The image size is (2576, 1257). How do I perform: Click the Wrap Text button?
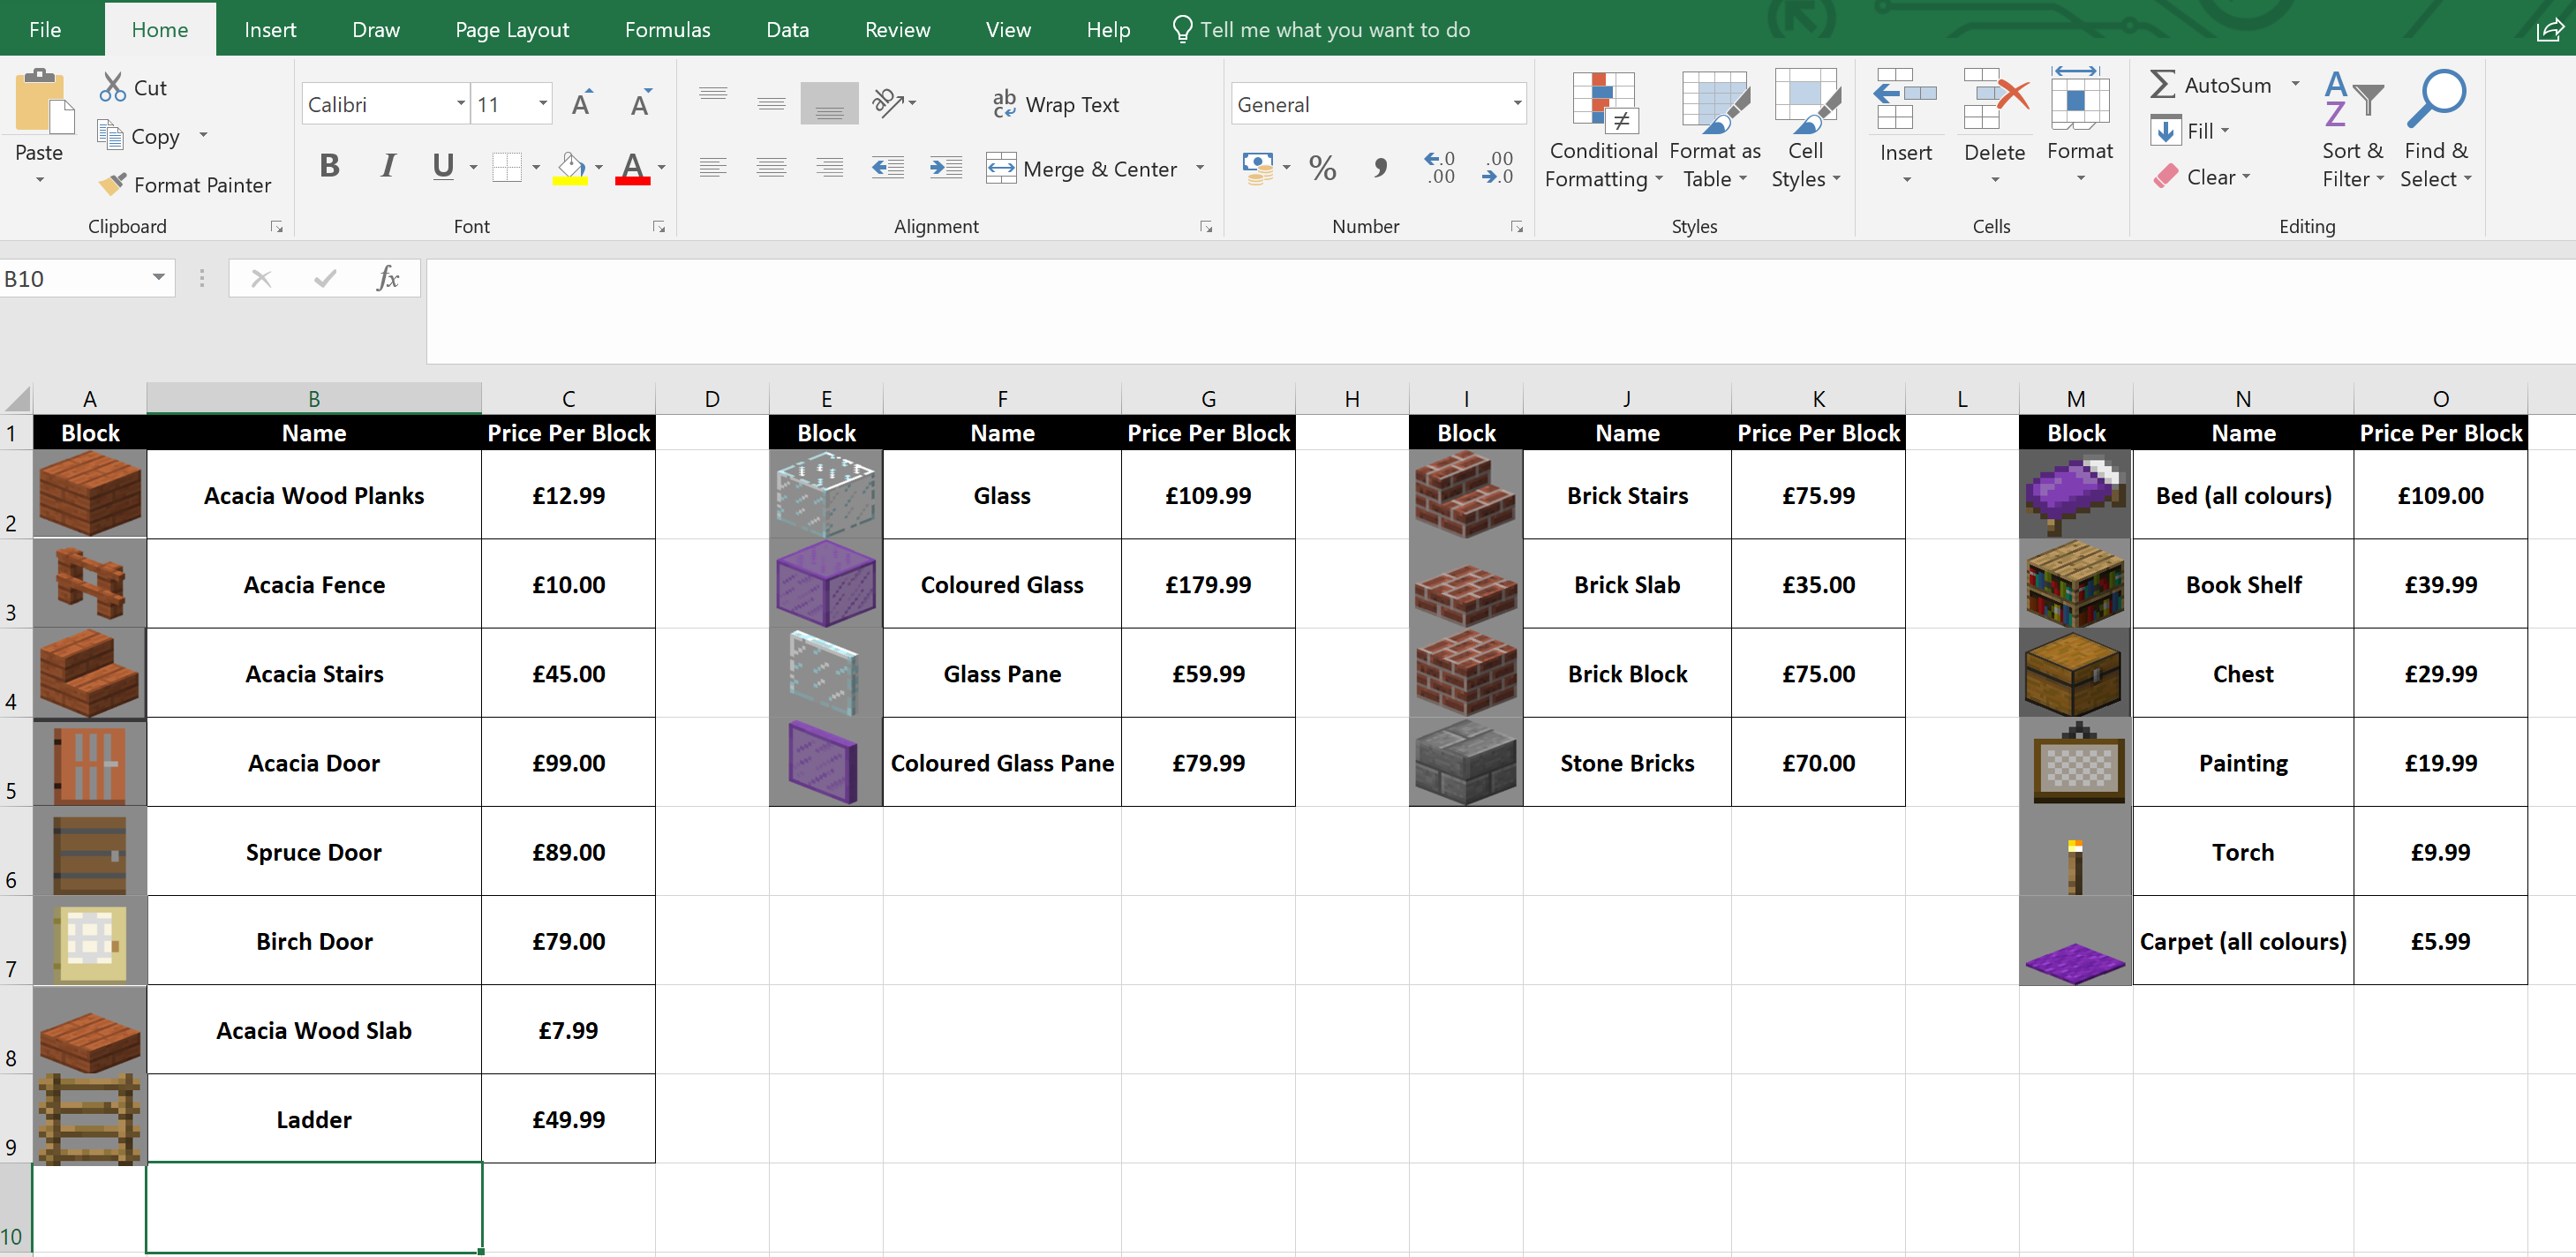[1051, 102]
